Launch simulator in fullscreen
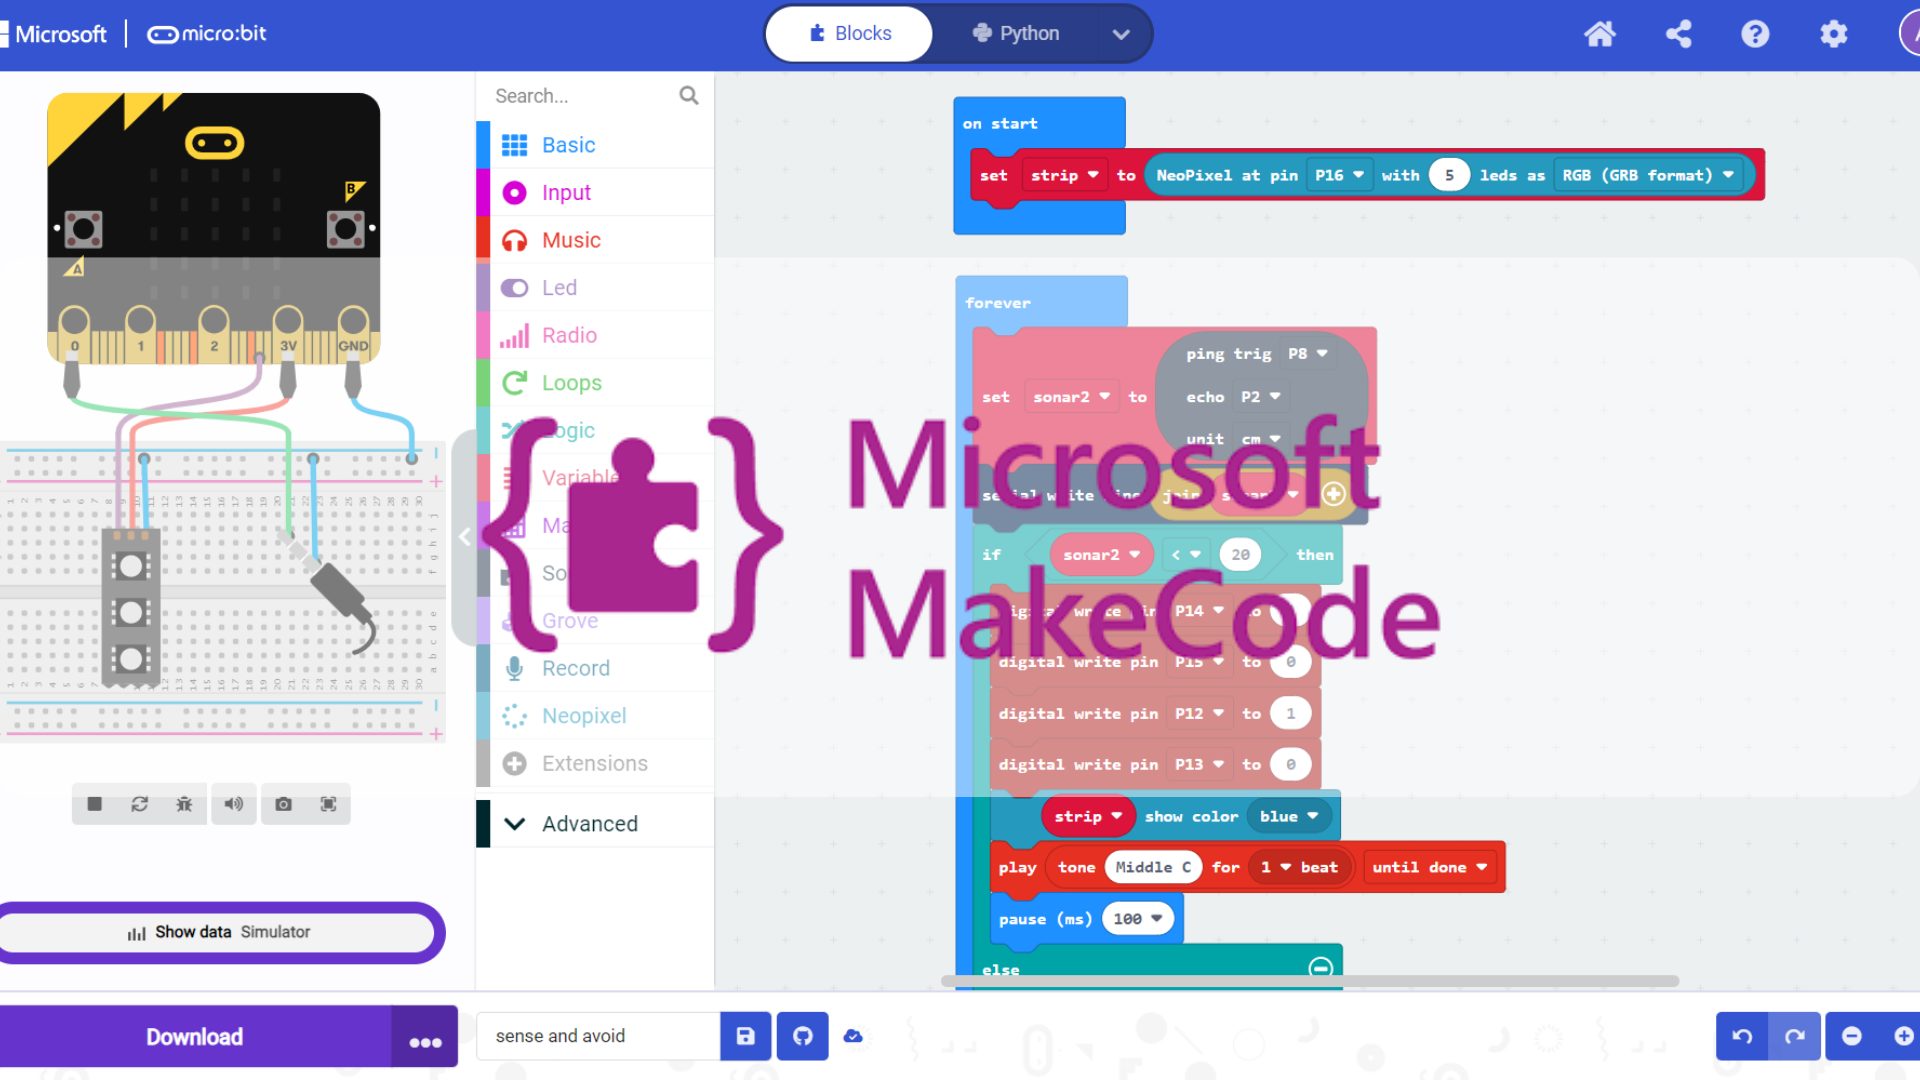Screen dimensions: 1920x1080 [328, 804]
